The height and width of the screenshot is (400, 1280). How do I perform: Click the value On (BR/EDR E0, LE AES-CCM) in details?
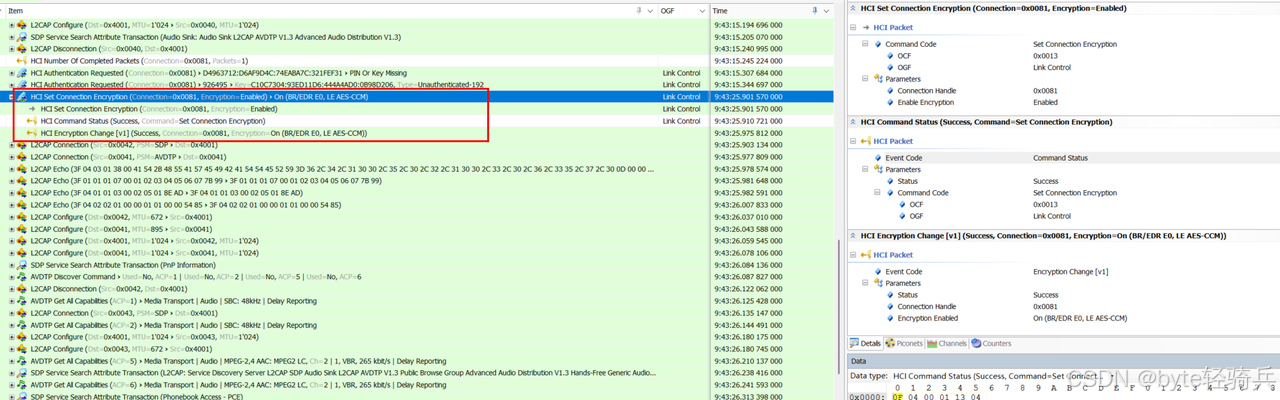[x=1080, y=318]
